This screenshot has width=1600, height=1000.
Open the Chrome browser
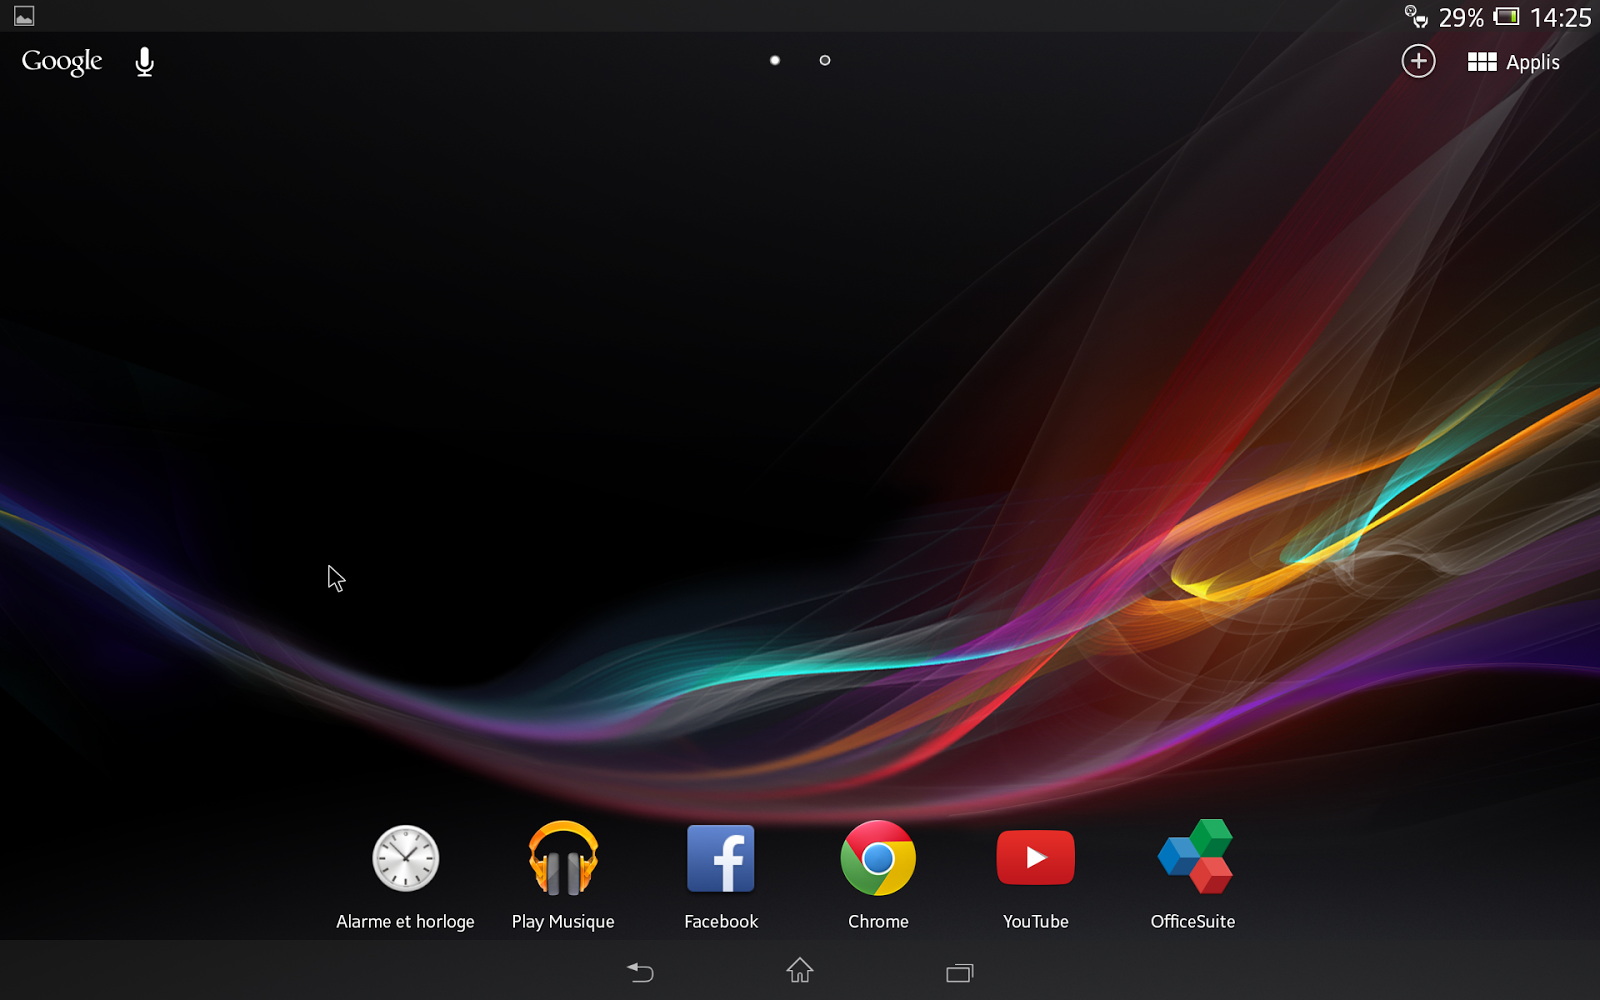(x=877, y=857)
